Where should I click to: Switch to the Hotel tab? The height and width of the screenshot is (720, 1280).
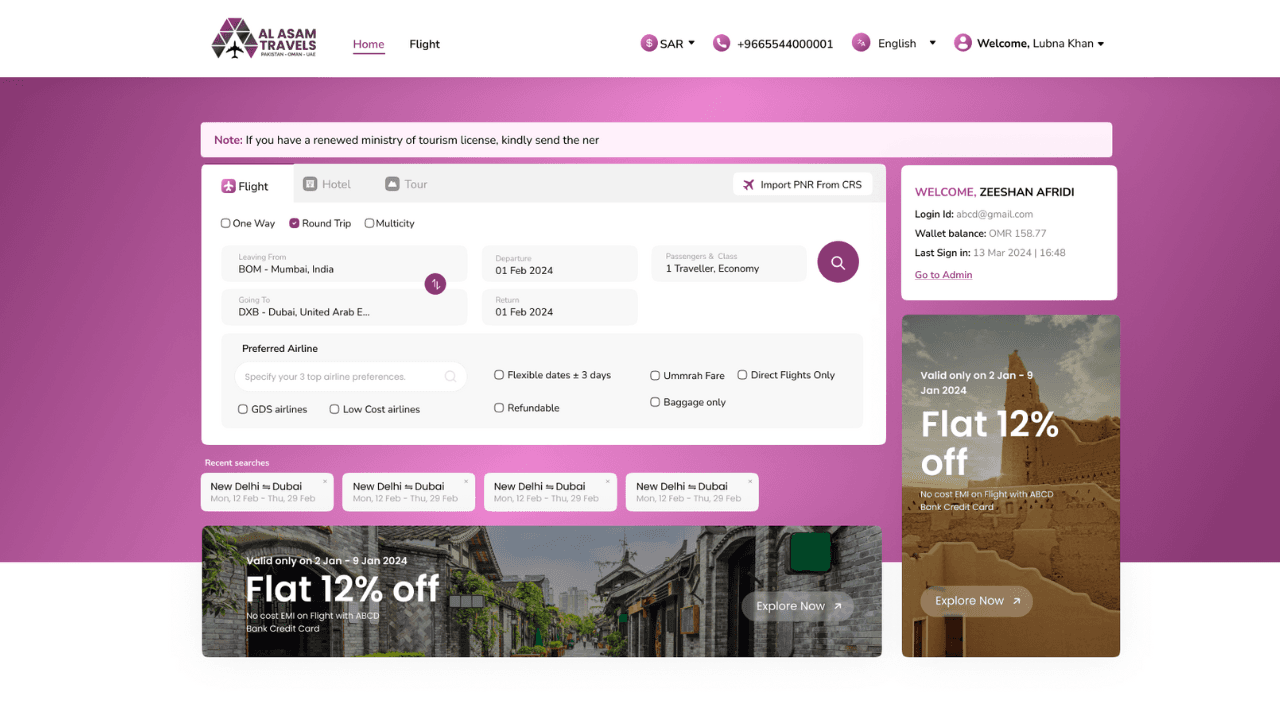coord(327,184)
